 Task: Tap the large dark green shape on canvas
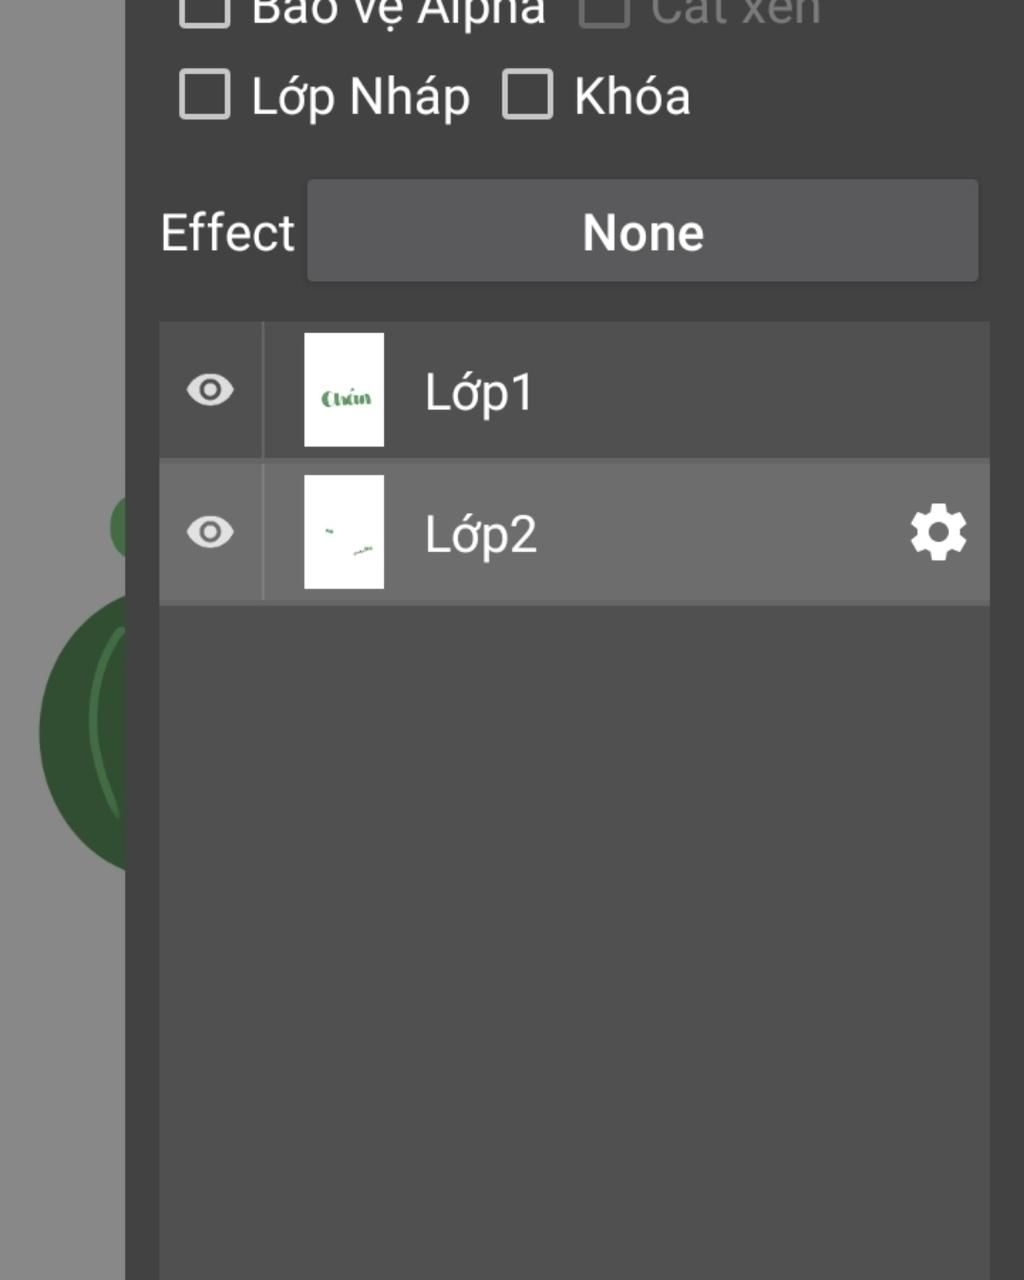tap(83, 735)
